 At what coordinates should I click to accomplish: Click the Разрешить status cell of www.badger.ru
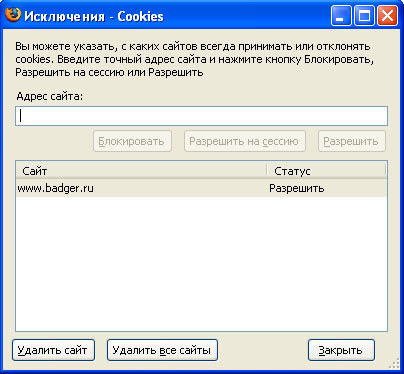click(x=297, y=188)
